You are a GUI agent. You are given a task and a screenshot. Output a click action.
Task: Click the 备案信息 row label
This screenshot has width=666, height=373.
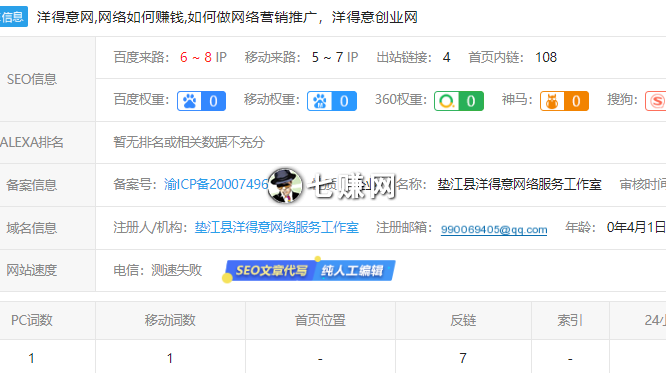click(x=32, y=185)
